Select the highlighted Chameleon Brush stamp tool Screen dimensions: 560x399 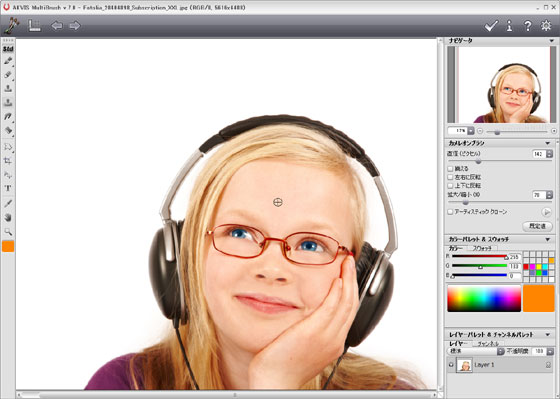8,103
